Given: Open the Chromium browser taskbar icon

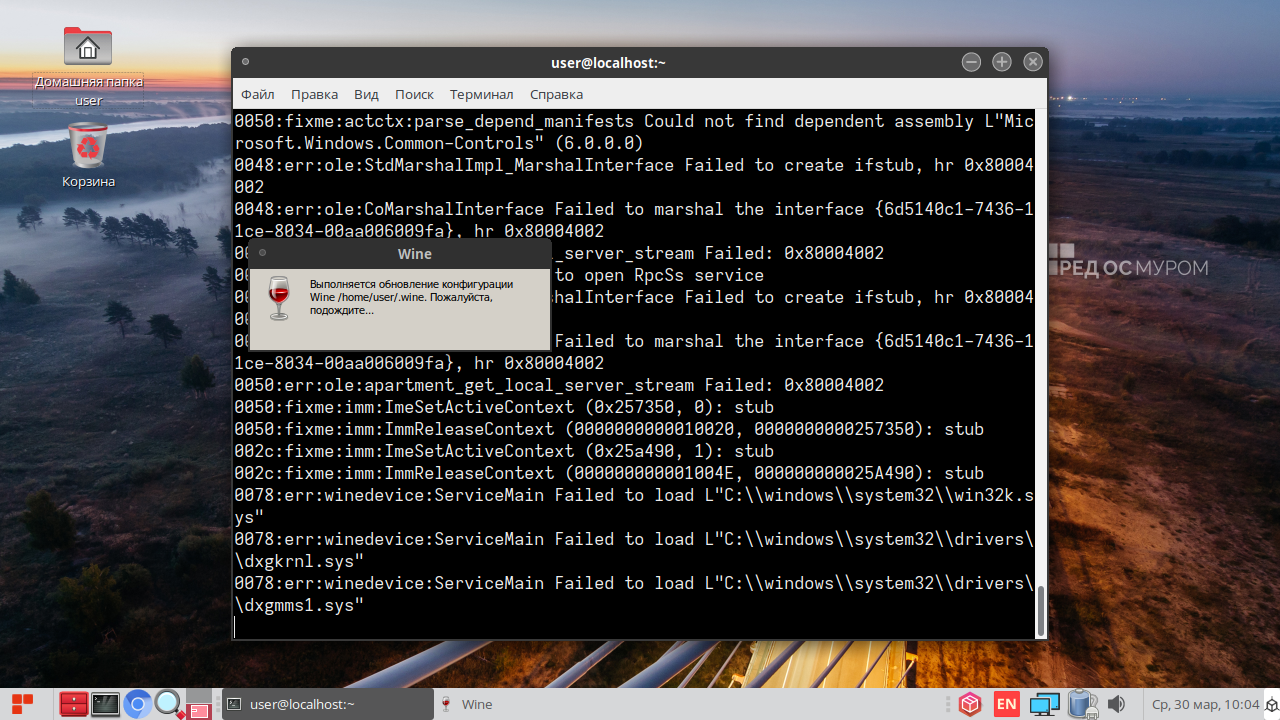Looking at the screenshot, I should (x=138, y=704).
